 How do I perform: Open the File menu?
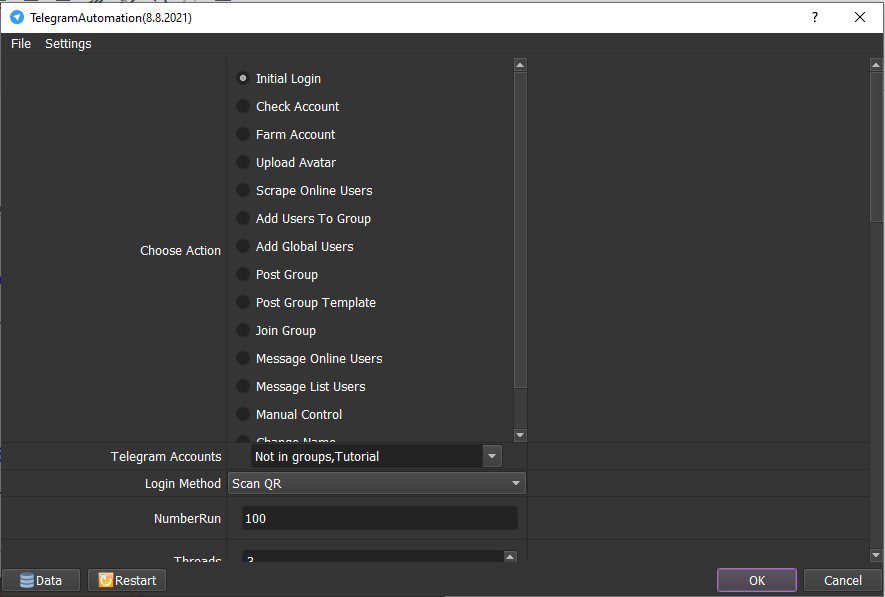tap(21, 43)
